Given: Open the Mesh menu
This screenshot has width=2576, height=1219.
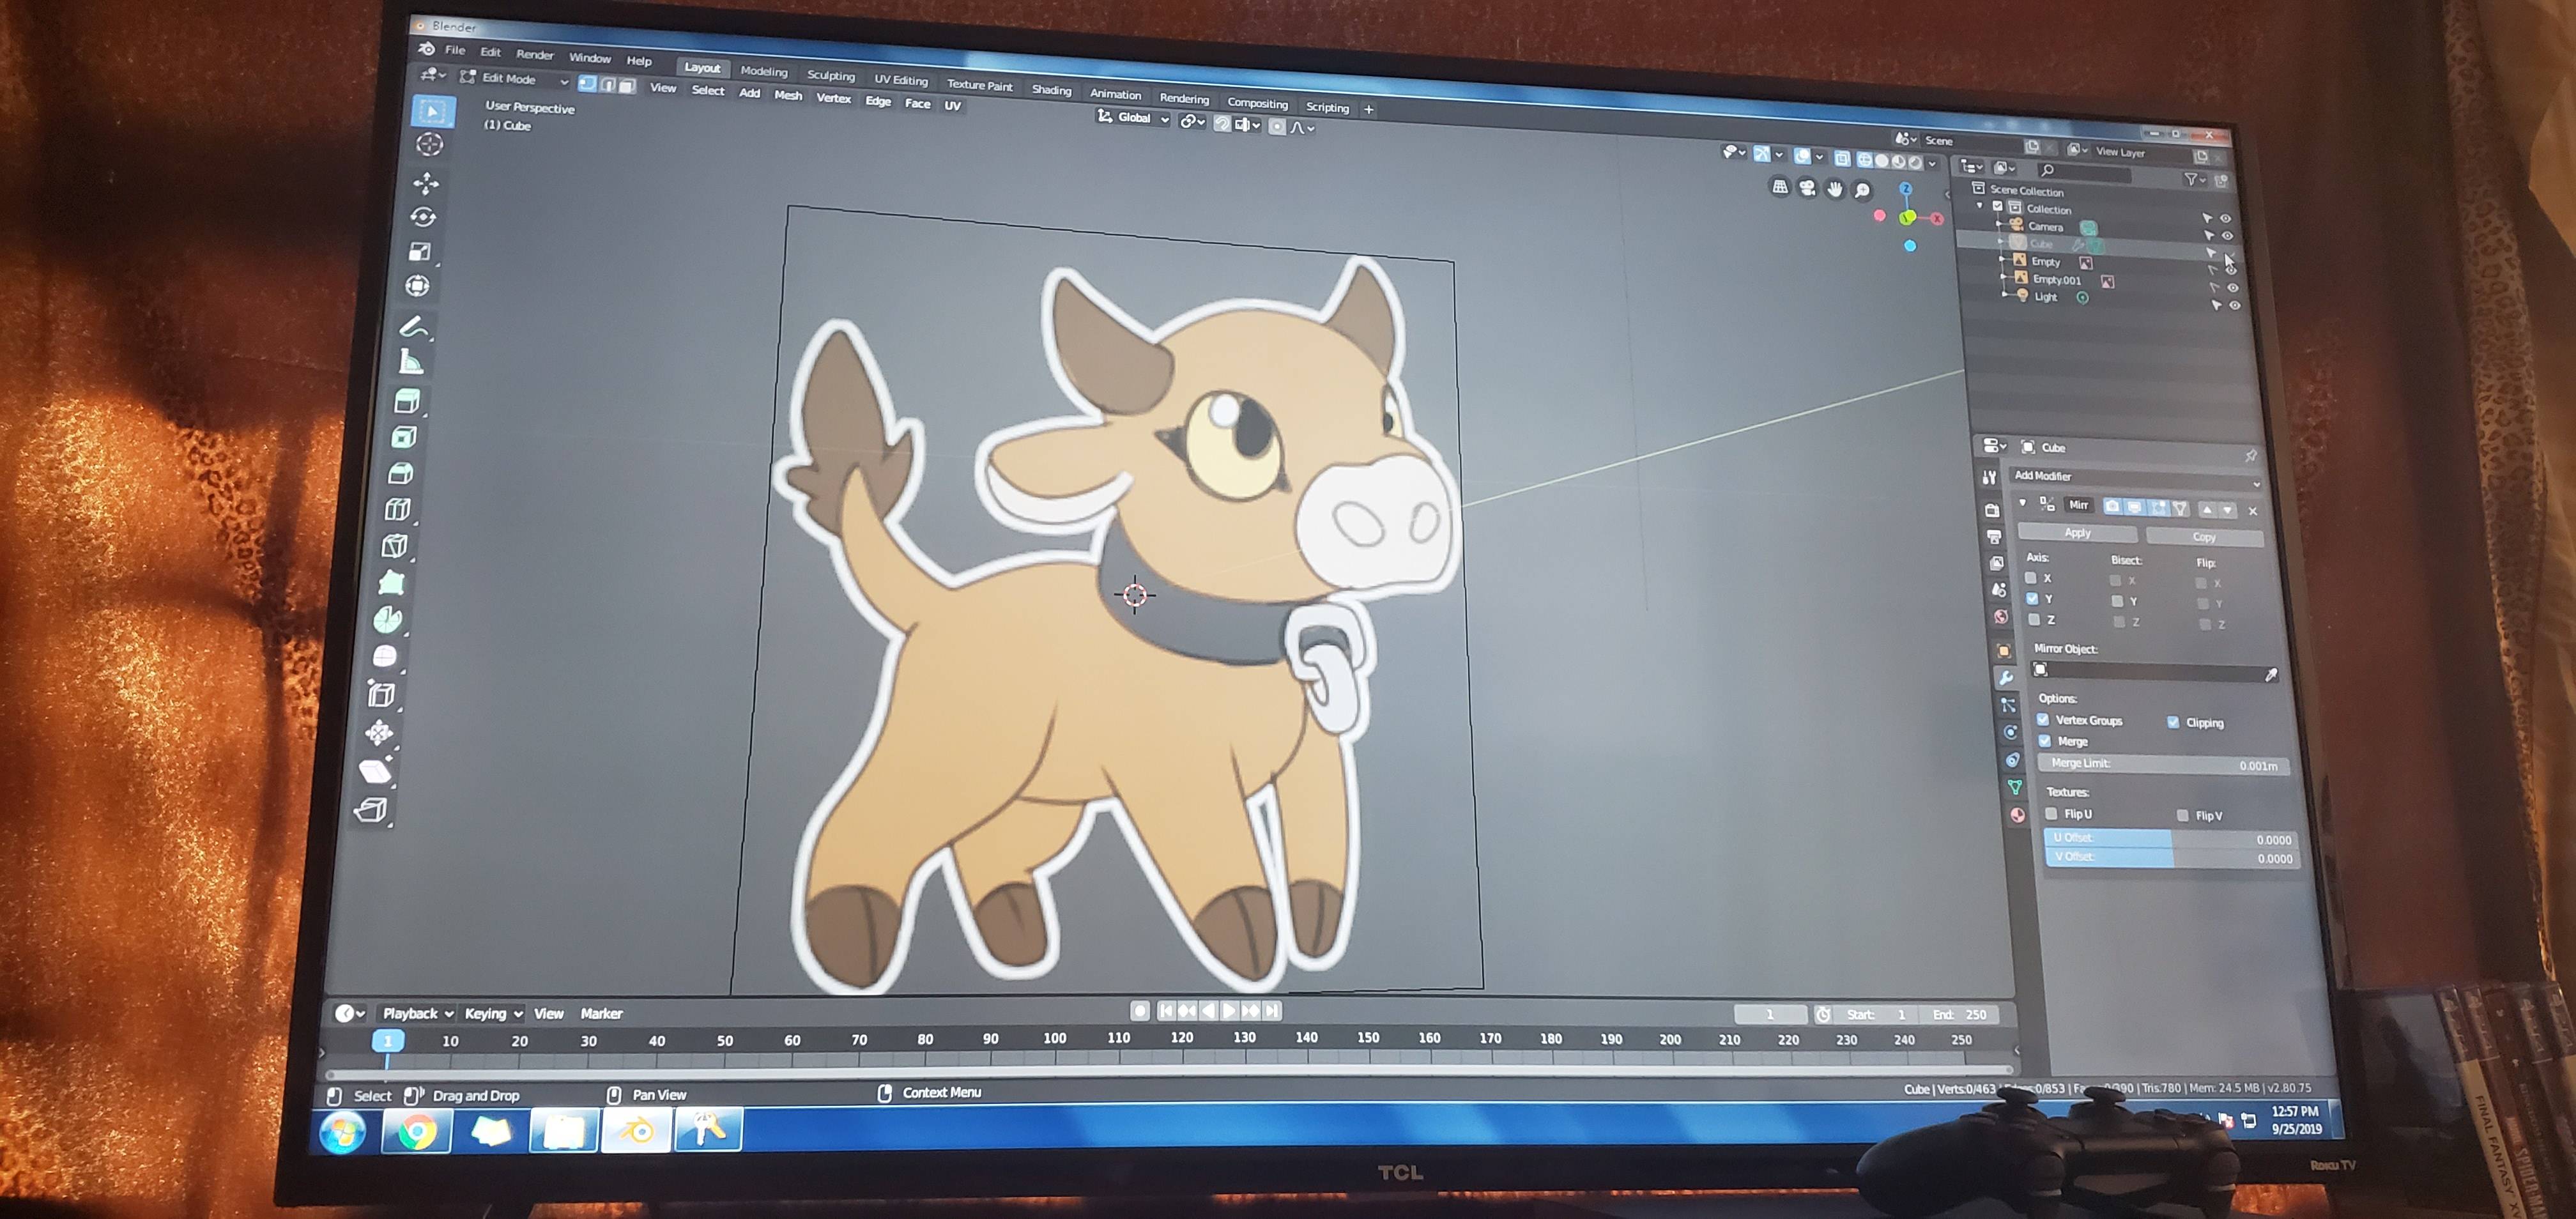Looking at the screenshot, I should 788,95.
